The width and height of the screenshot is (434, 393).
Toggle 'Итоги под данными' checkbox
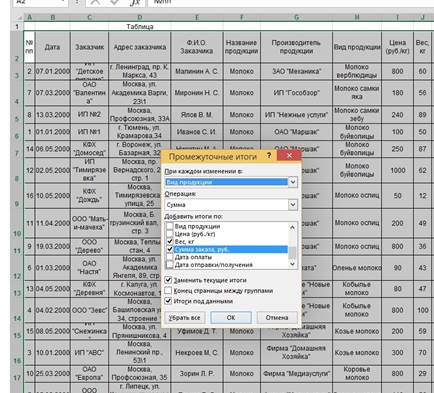click(x=168, y=301)
